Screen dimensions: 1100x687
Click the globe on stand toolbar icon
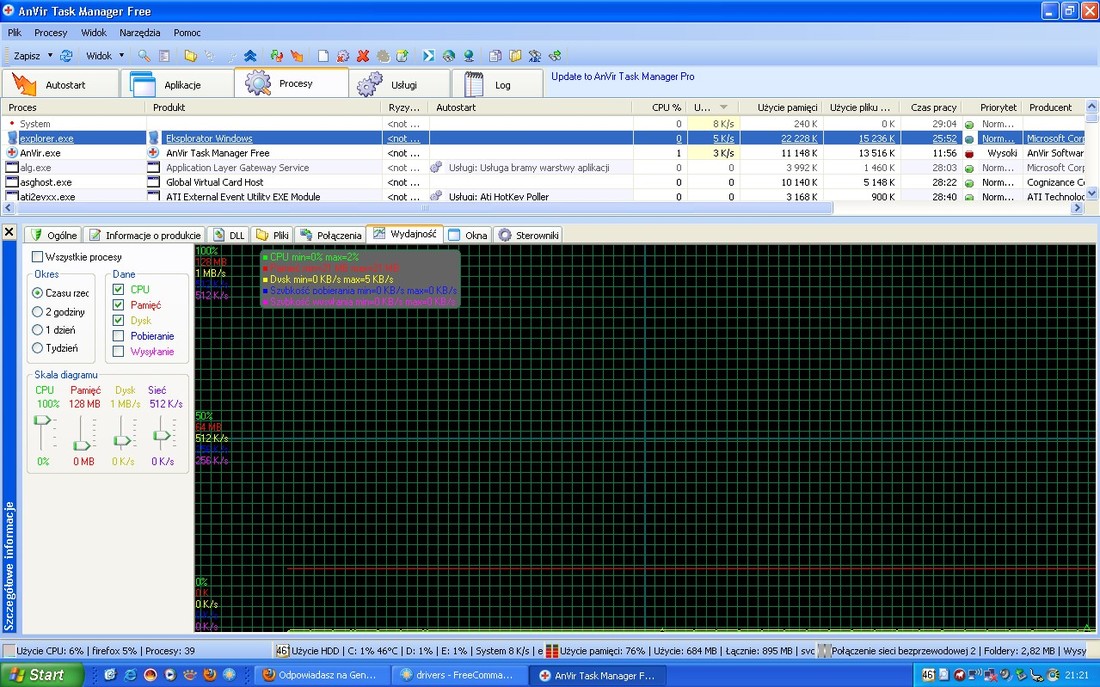point(469,55)
